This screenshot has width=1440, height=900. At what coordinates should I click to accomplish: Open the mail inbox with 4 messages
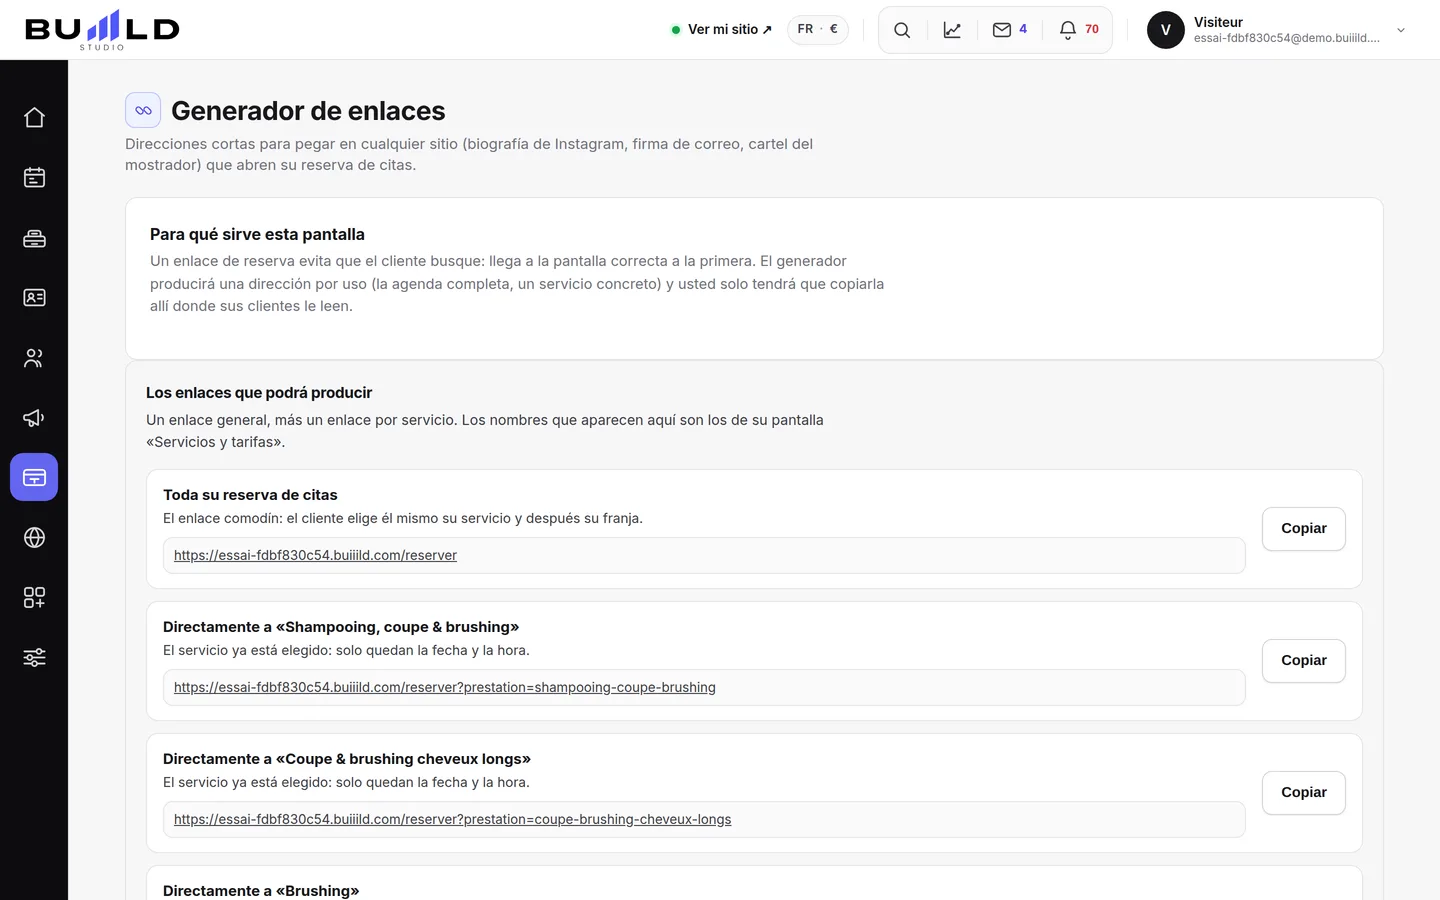[x=1010, y=30]
